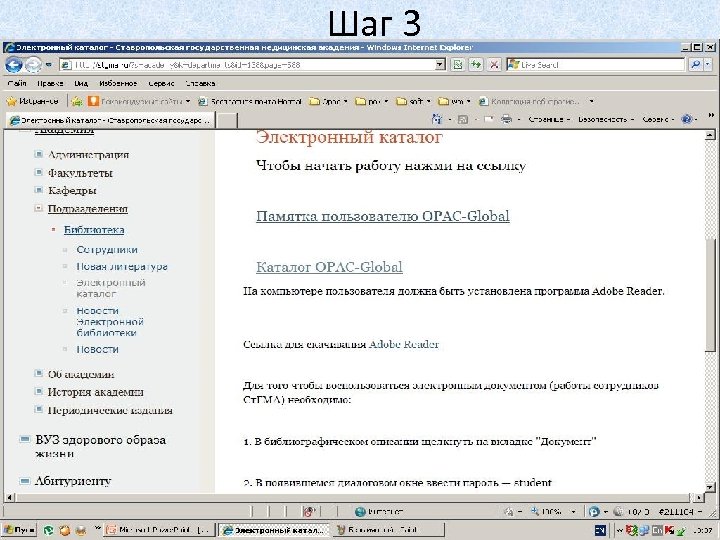Screen dimensions: 720x540
Task: Open the Сотрудники sidebar link
Action: click(x=107, y=250)
